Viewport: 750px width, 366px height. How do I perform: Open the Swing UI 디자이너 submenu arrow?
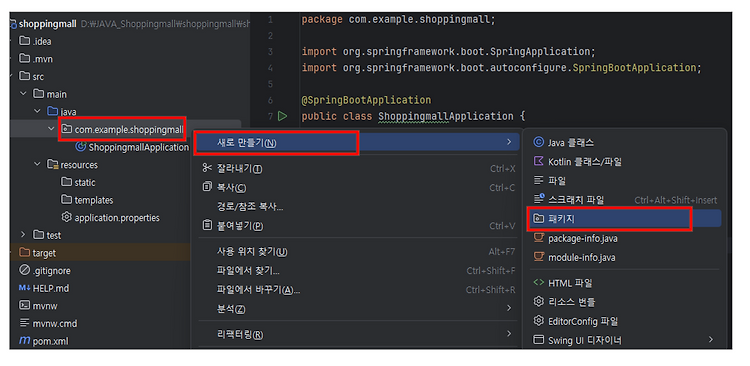710,340
